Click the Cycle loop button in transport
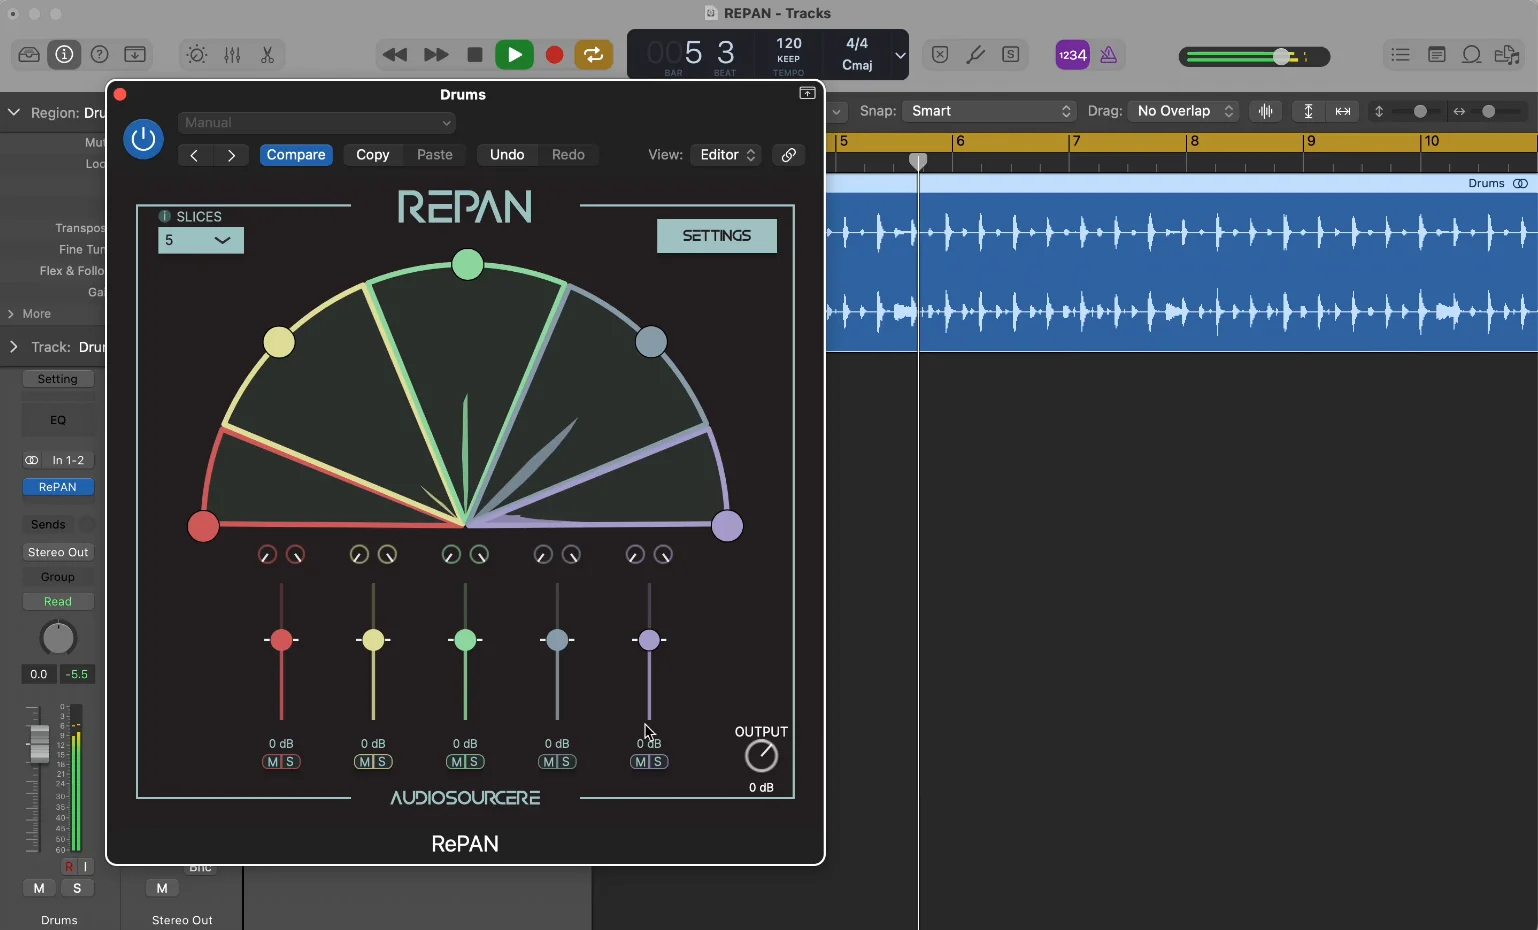 point(594,55)
